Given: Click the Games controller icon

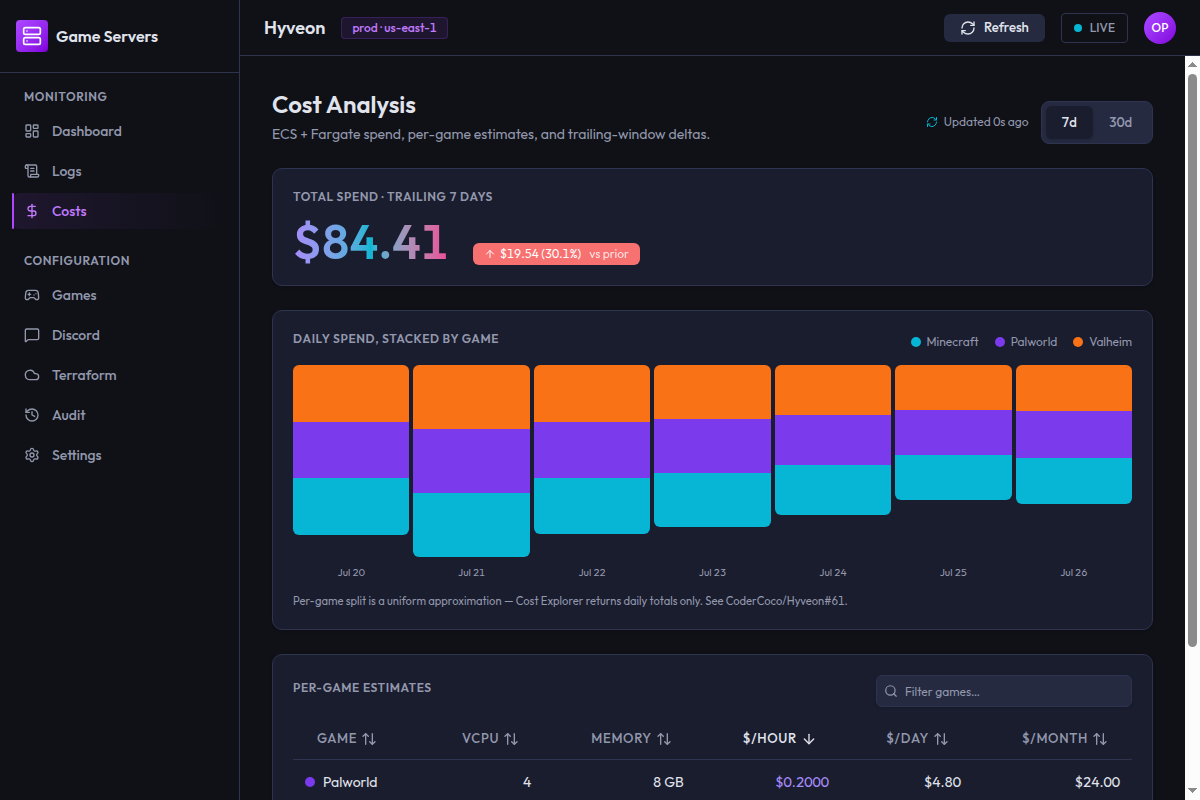Looking at the screenshot, I should click(x=32, y=295).
